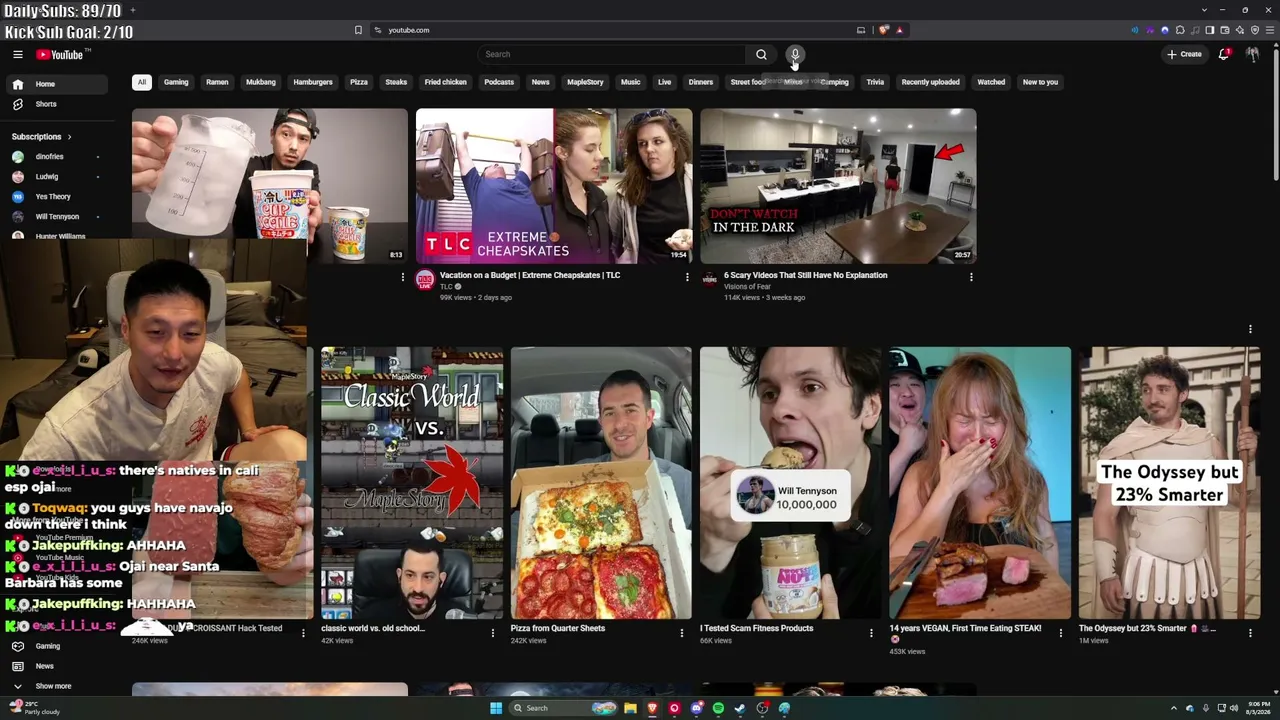This screenshot has height=720, width=1280.
Task: Open the Classic World vs. MapleStory short
Action: pos(412,483)
